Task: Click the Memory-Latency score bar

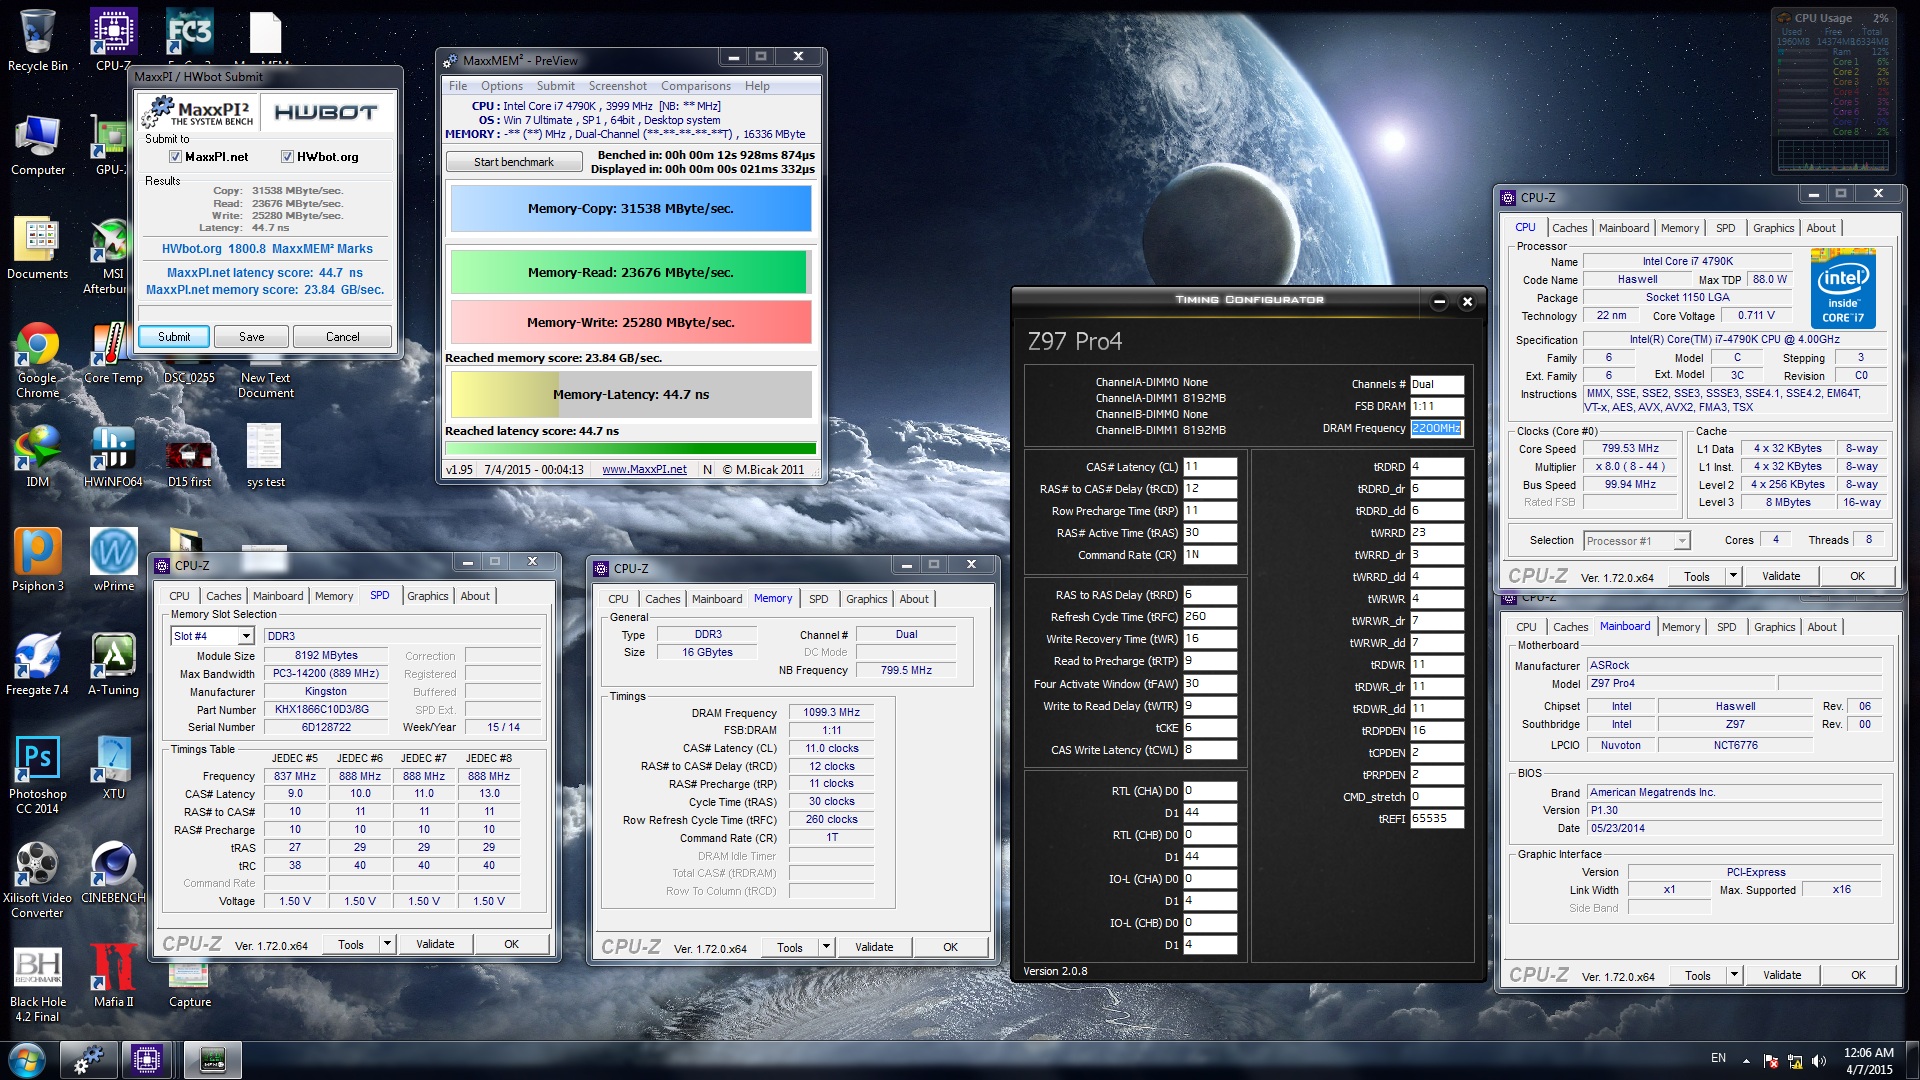Action: pos(631,395)
